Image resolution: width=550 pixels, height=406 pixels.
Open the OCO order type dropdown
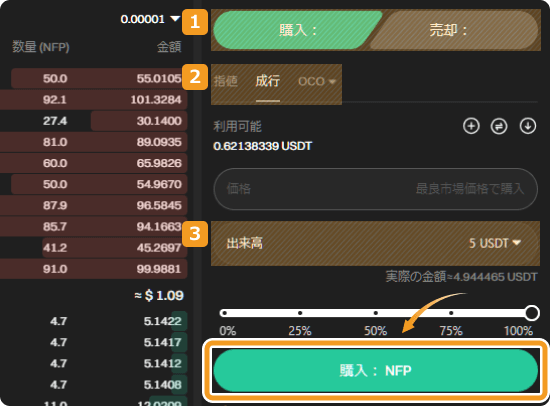pos(317,82)
